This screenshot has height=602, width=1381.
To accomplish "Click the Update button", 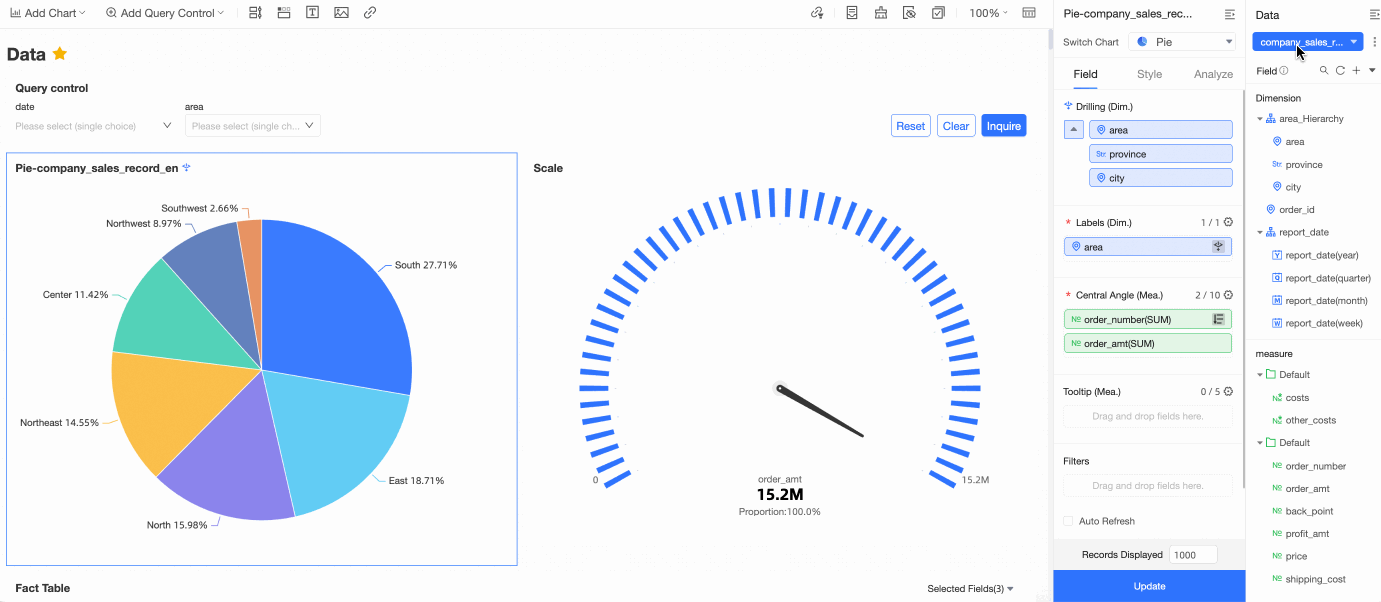I will [x=1149, y=586].
